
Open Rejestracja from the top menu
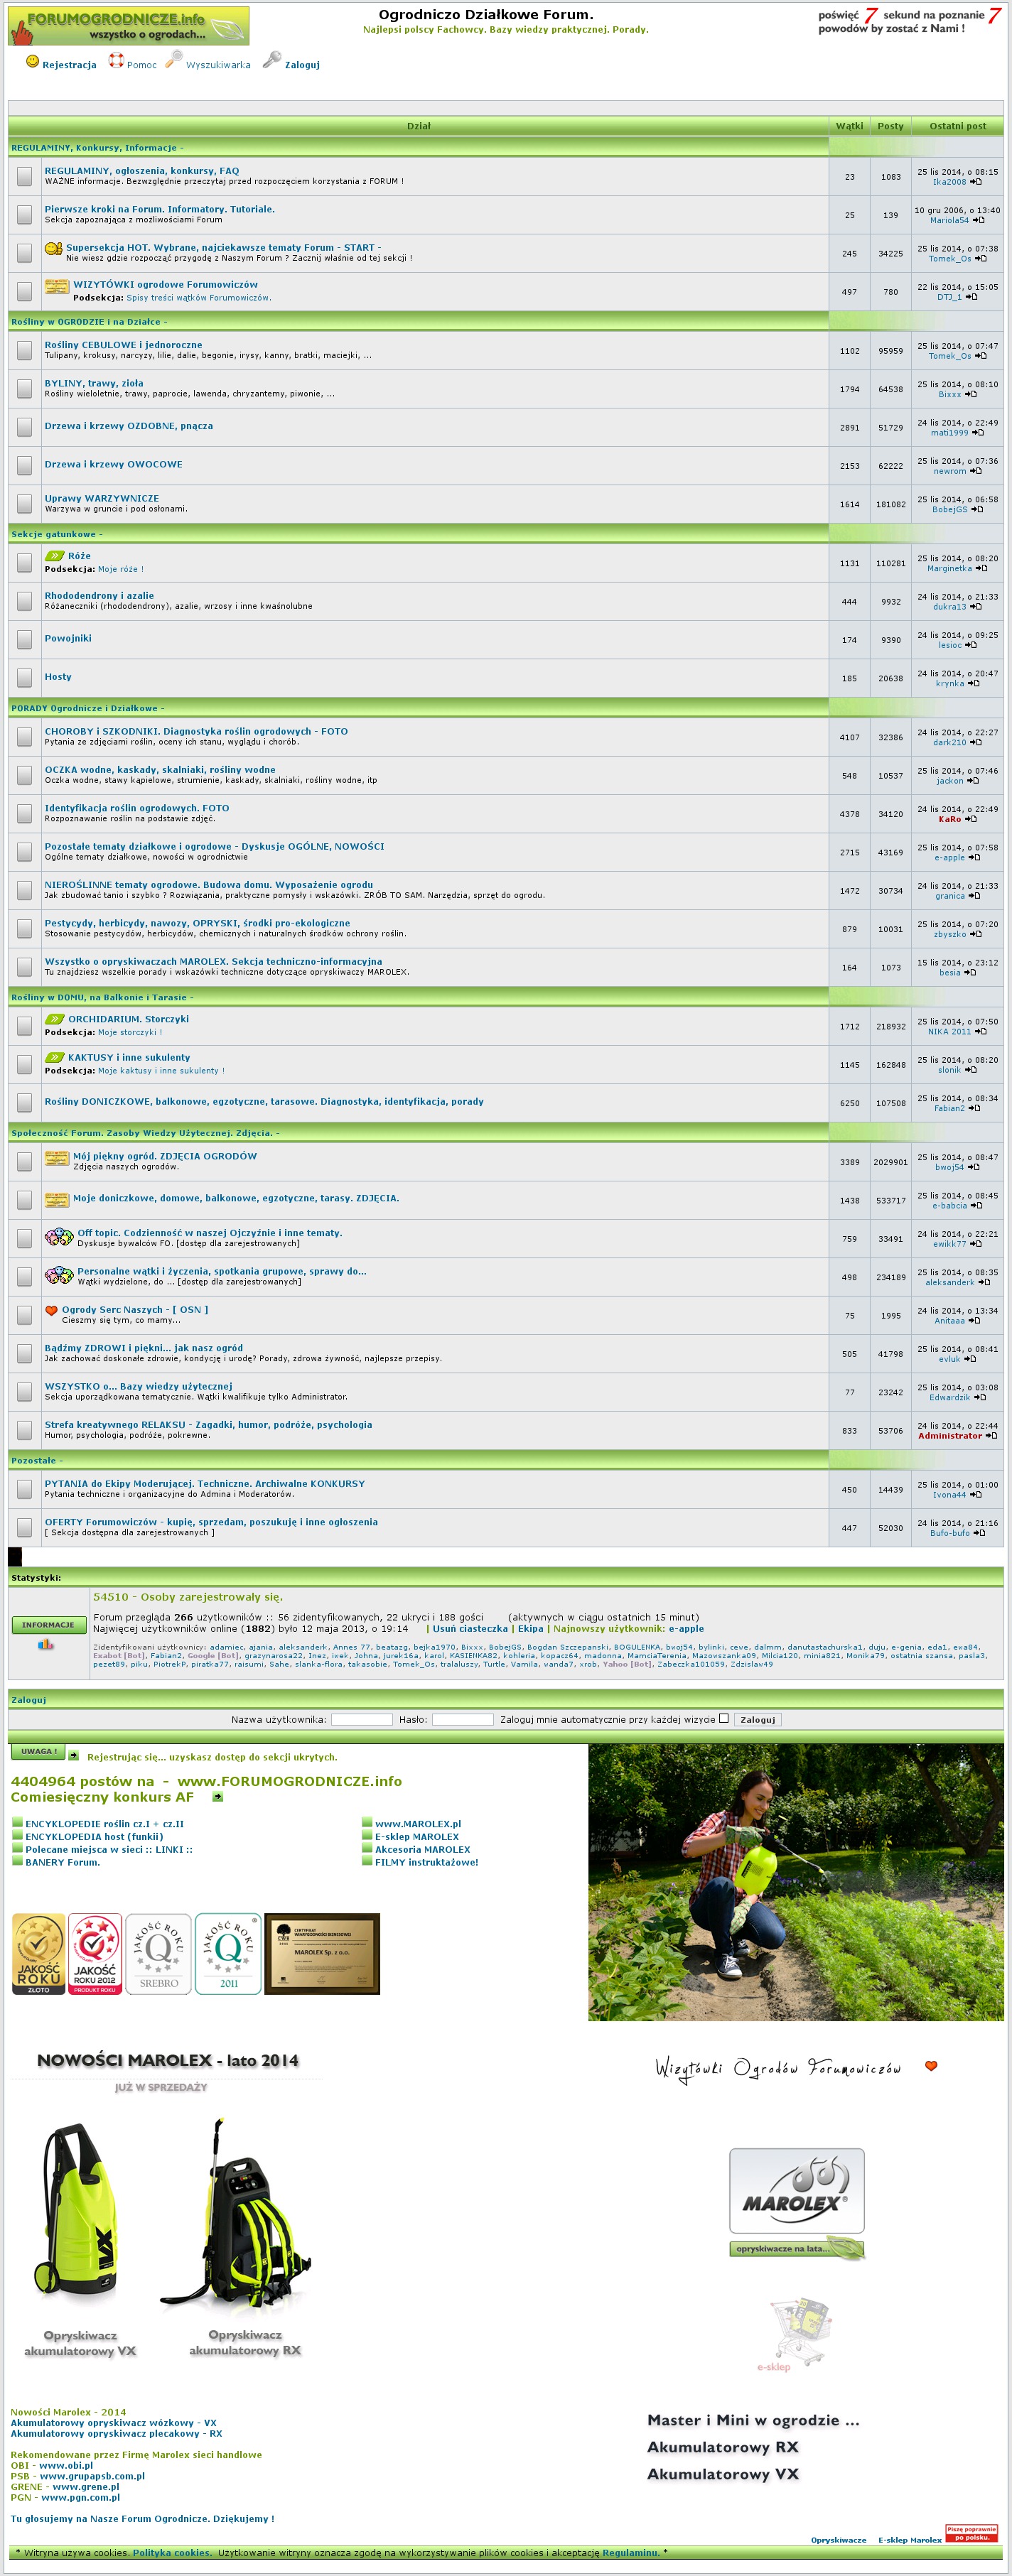[69, 65]
